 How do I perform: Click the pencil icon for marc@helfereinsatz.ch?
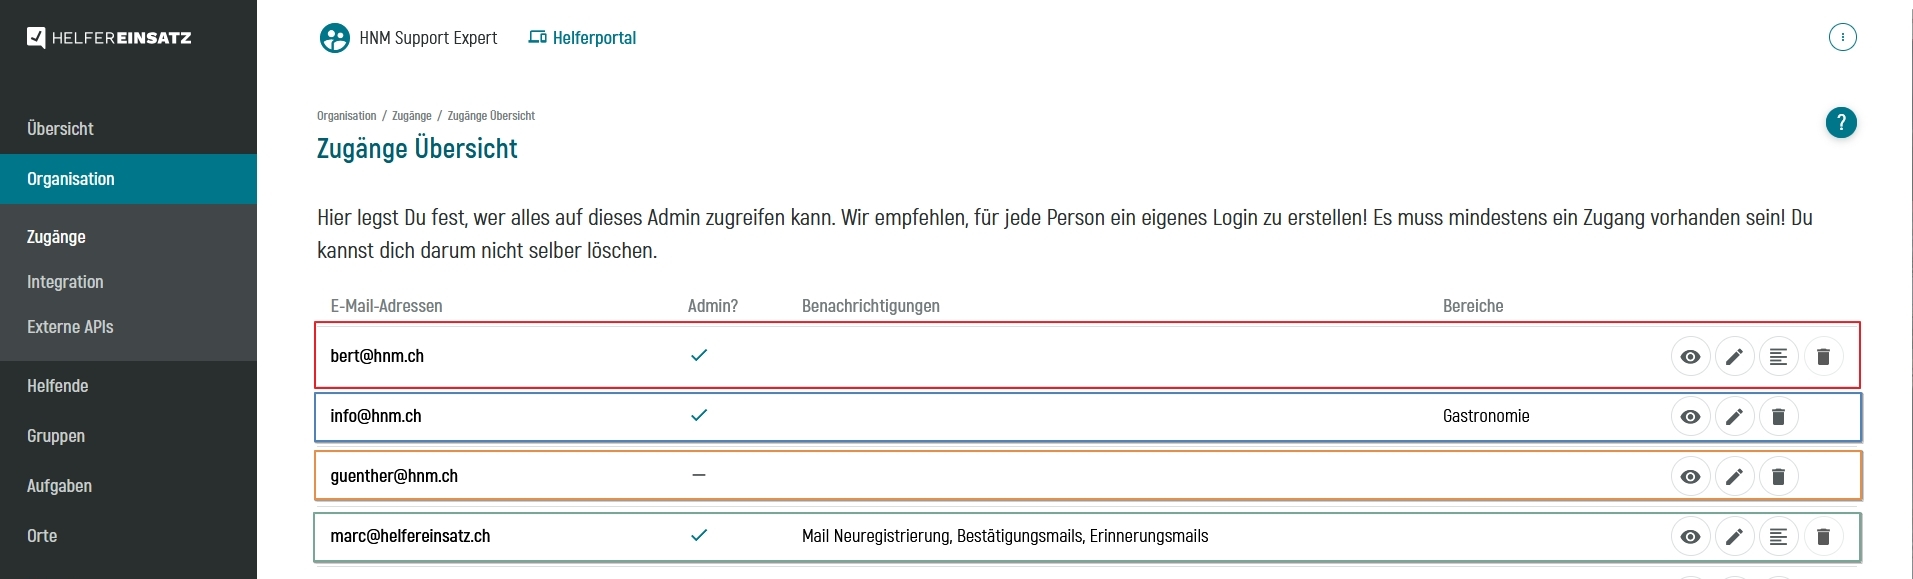pos(1735,537)
